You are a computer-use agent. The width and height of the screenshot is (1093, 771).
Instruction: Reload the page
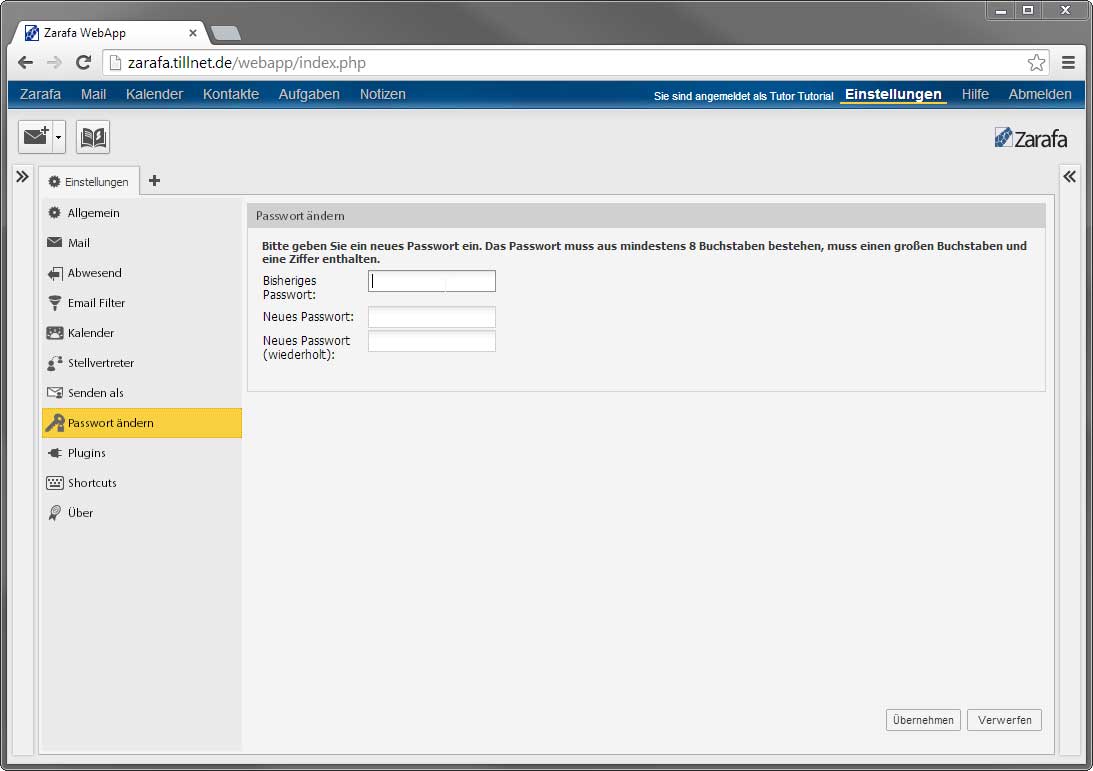pyautogui.click(x=84, y=62)
